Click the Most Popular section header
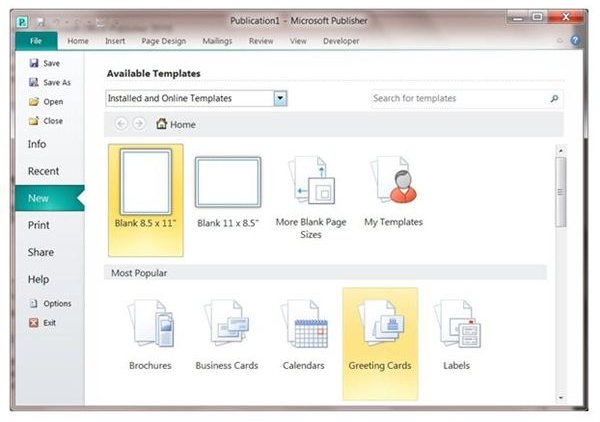The image size is (600, 422). [325, 273]
